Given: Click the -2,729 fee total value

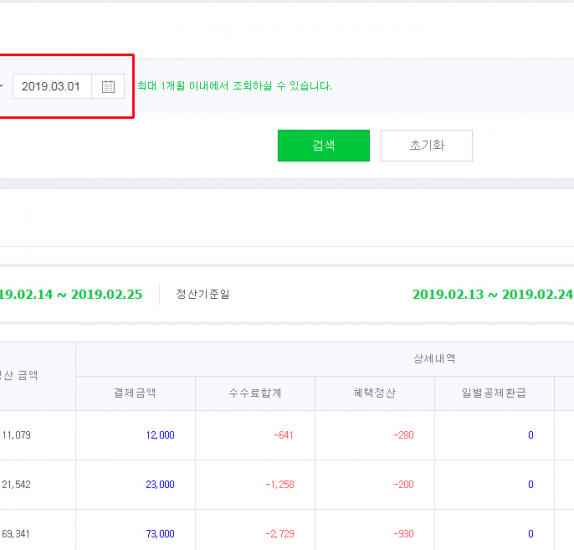Looking at the screenshot, I should pyautogui.click(x=280, y=534).
